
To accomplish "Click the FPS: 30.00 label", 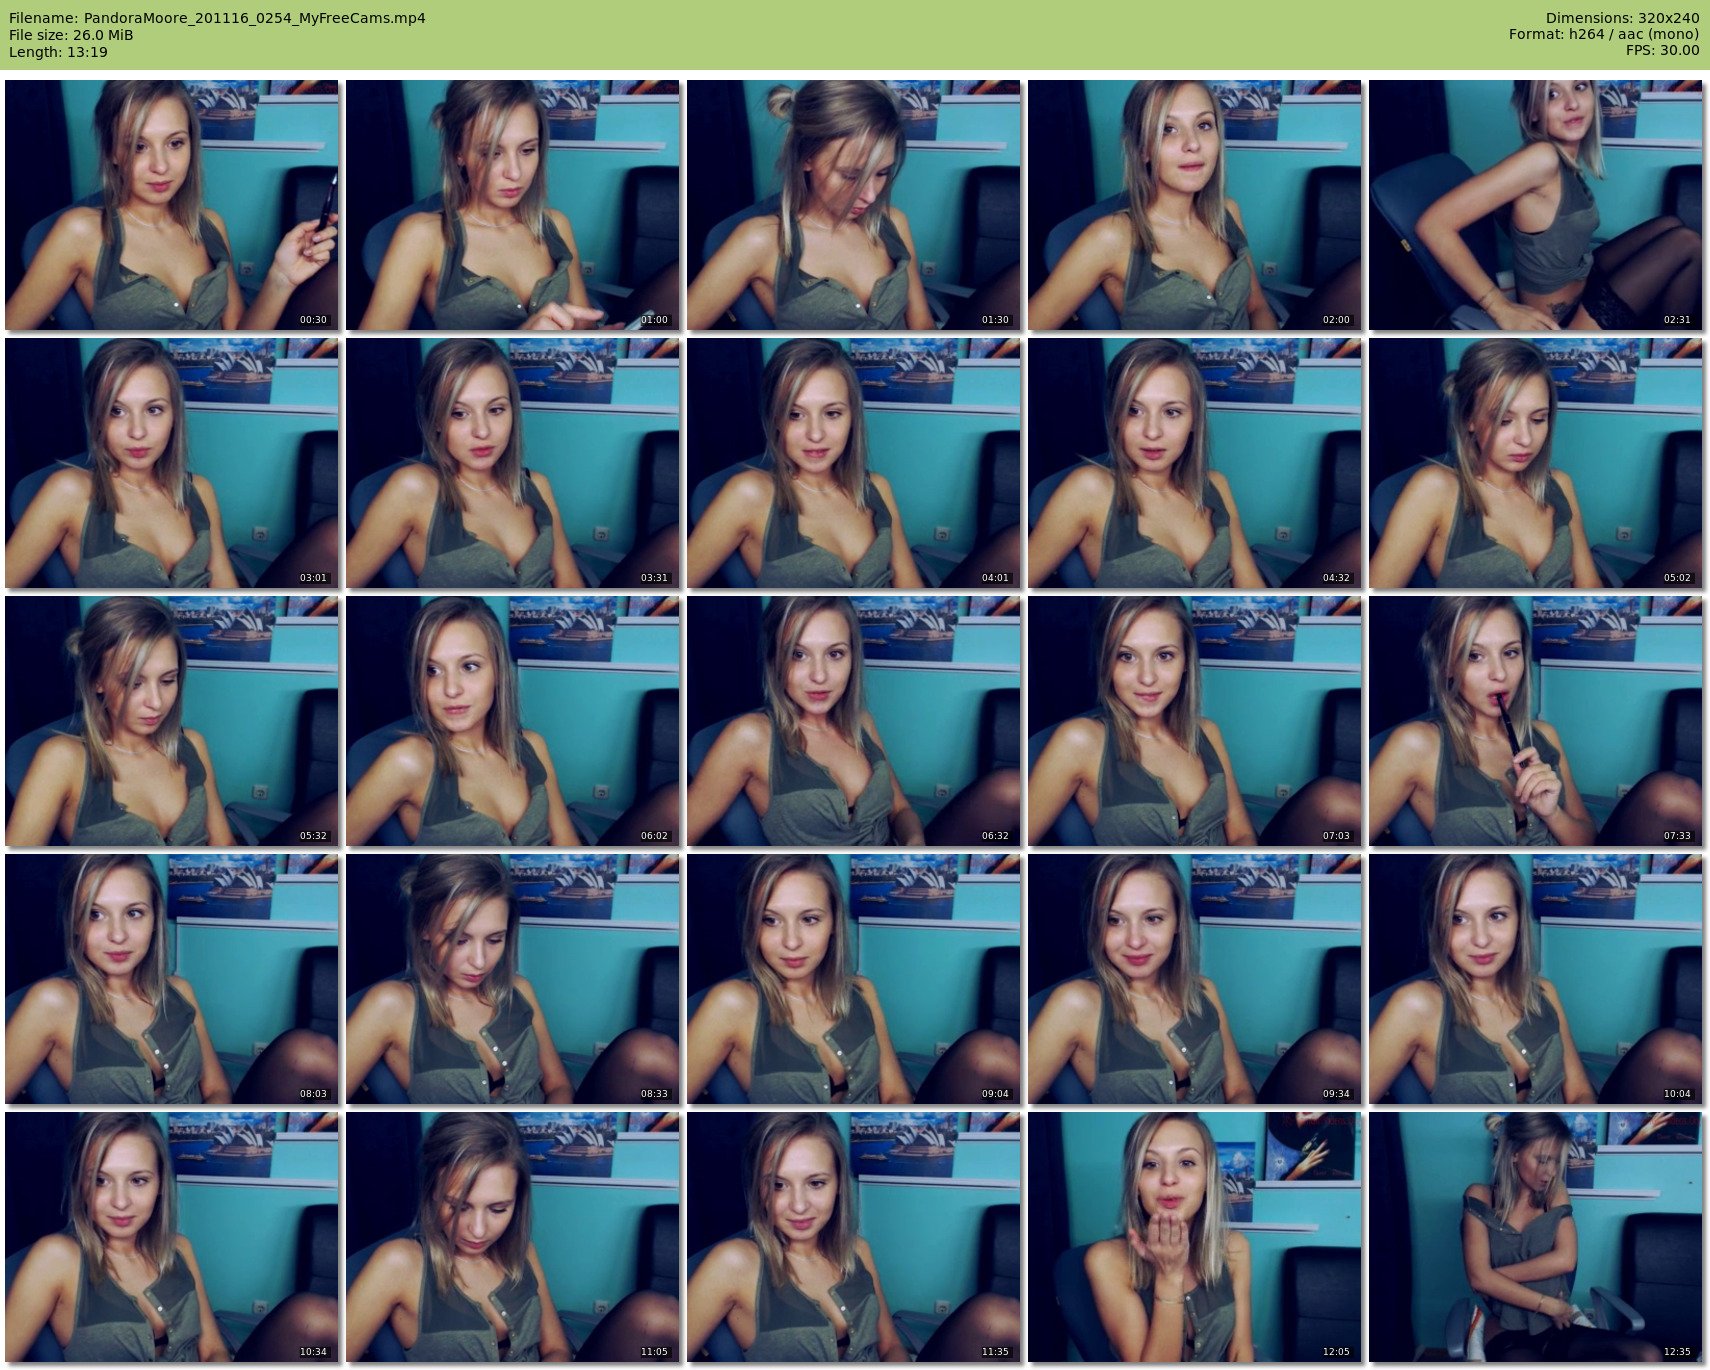I will click(1662, 50).
